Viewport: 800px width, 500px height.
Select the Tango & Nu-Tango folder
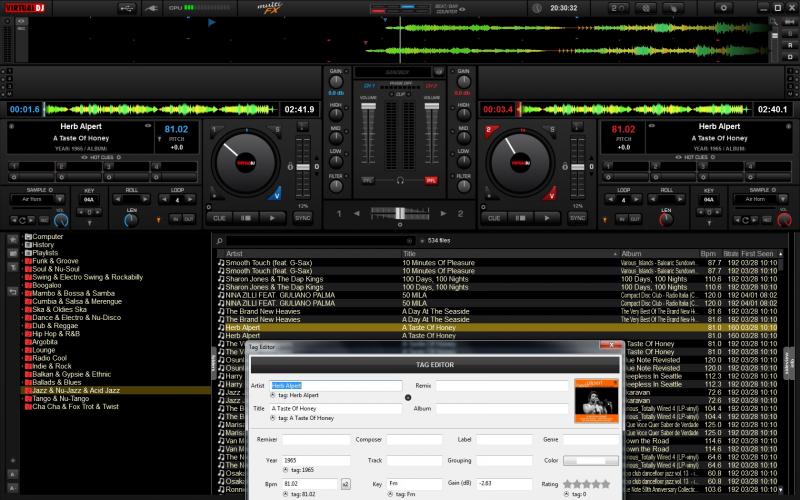tap(60, 398)
